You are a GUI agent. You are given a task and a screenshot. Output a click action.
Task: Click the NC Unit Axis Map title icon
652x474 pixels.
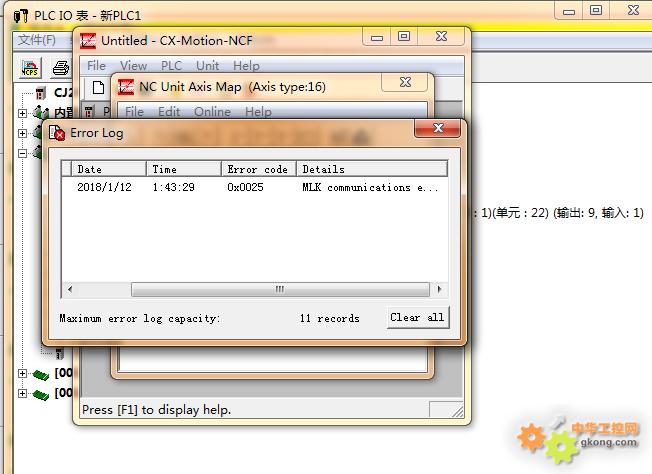coord(126,87)
